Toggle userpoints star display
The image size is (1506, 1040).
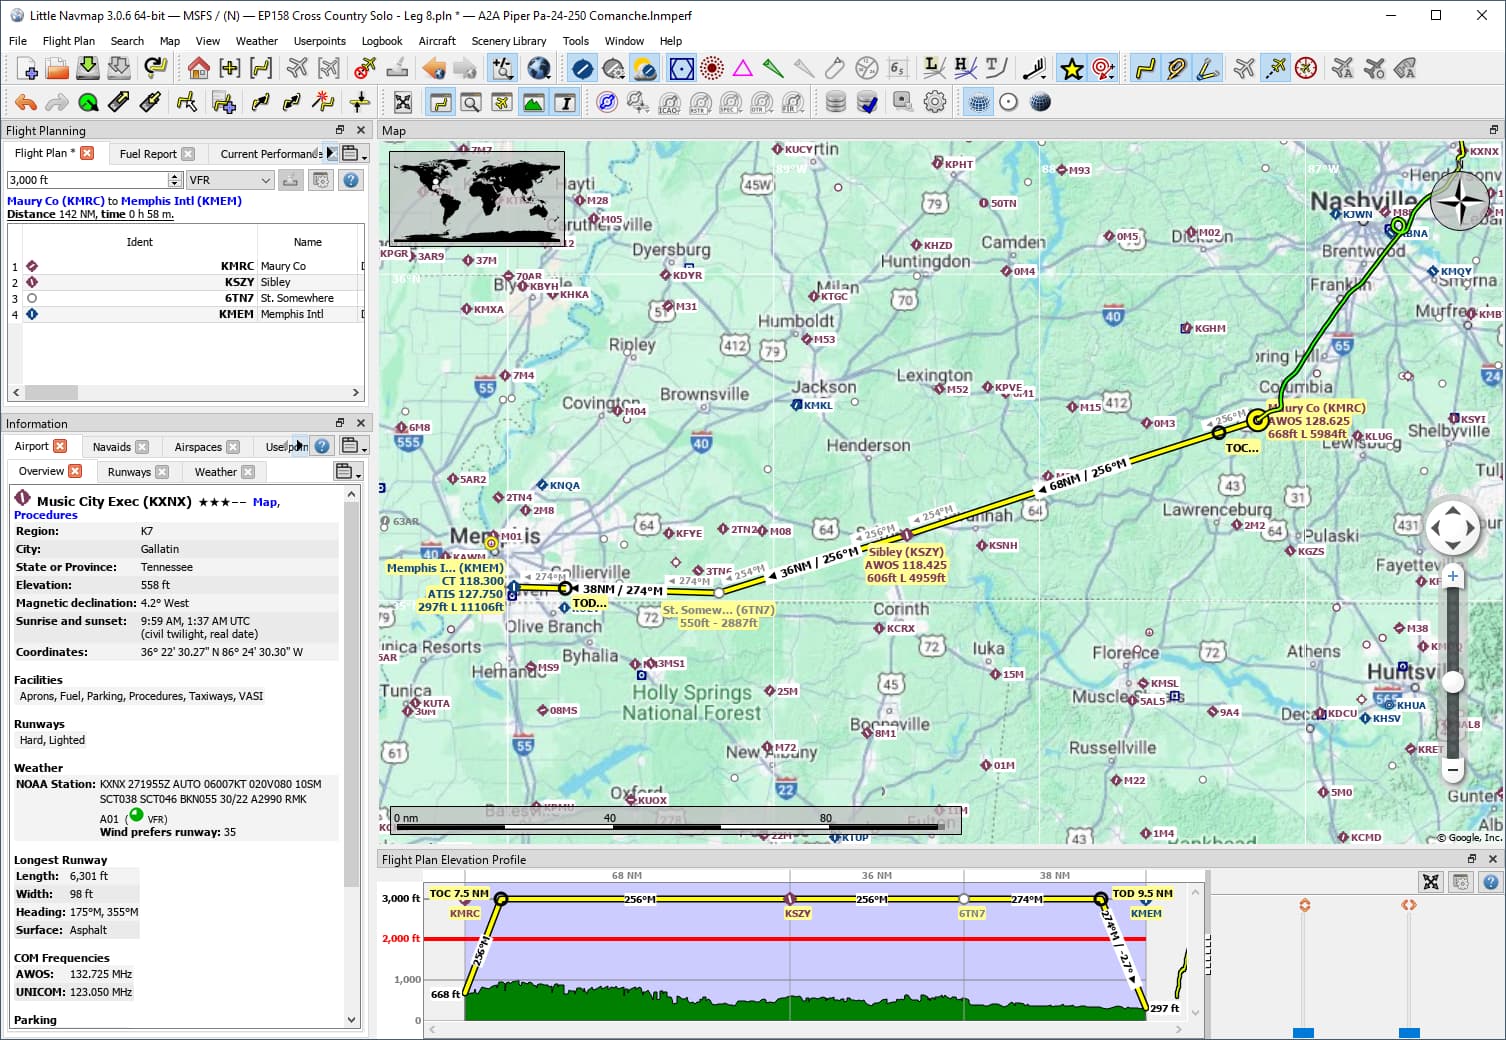click(1072, 68)
